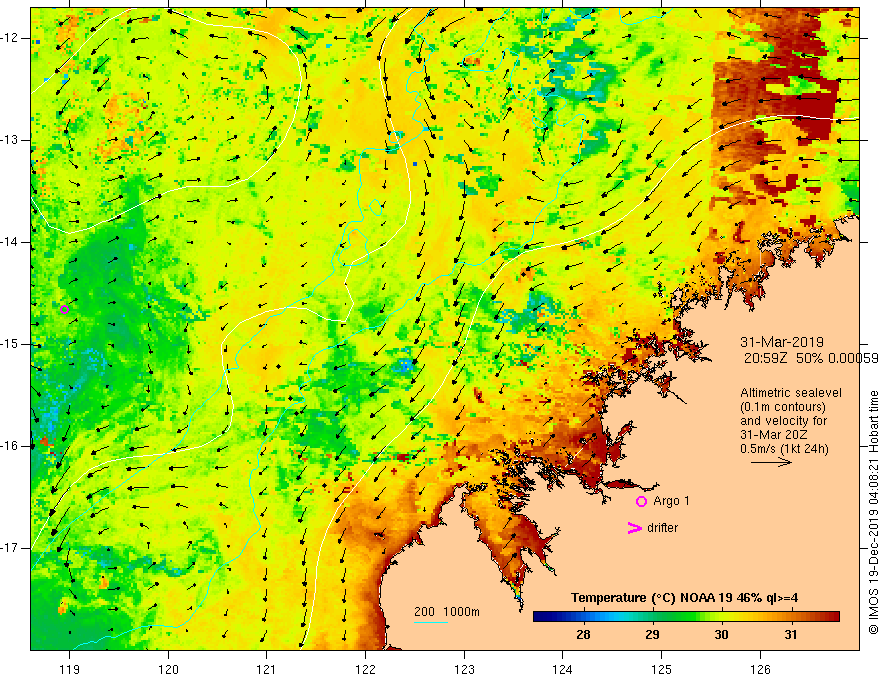Click the '200 1000m' depth label

pos(447,612)
